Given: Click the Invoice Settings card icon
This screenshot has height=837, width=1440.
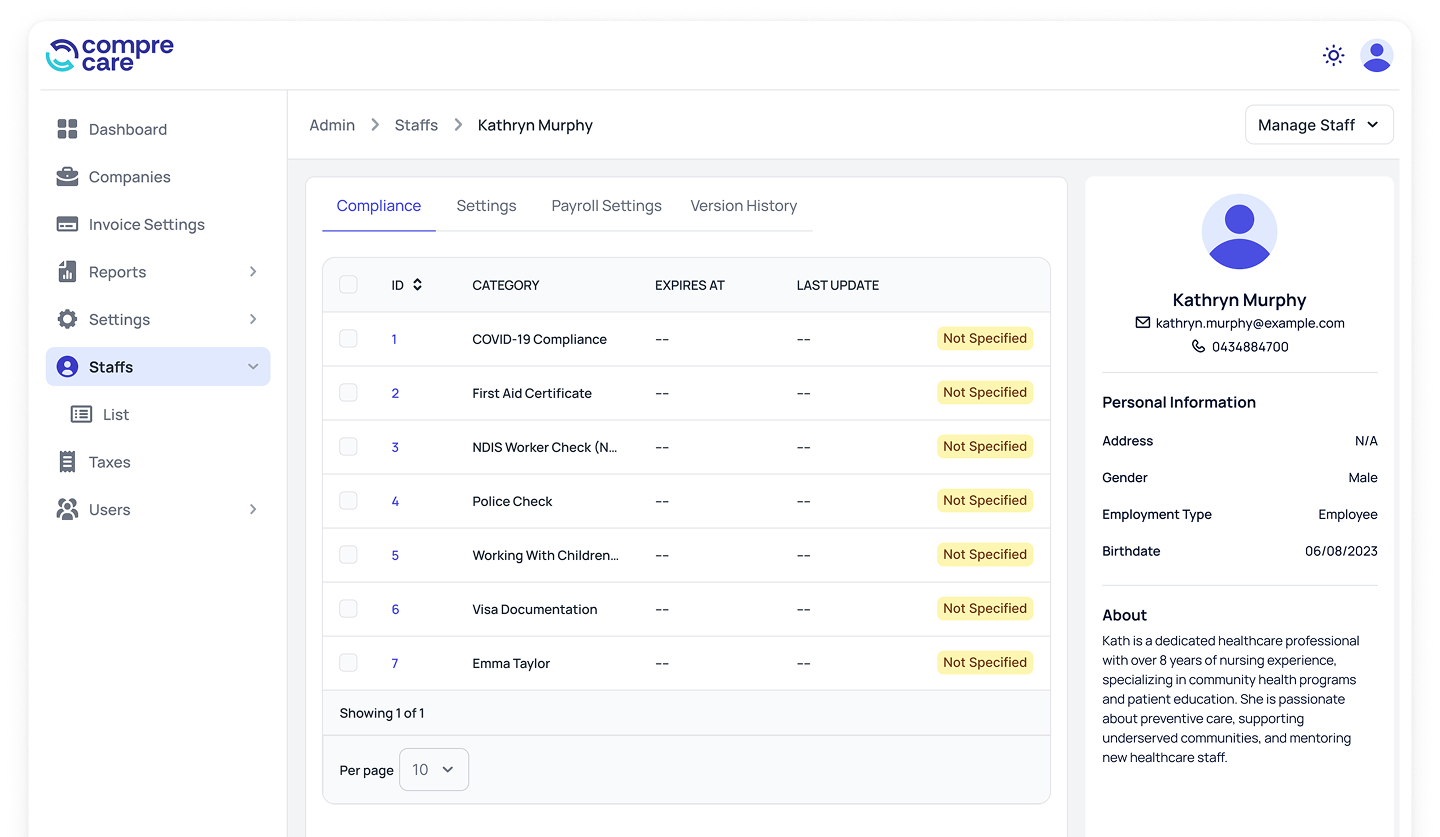Looking at the screenshot, I should point(67,224).
